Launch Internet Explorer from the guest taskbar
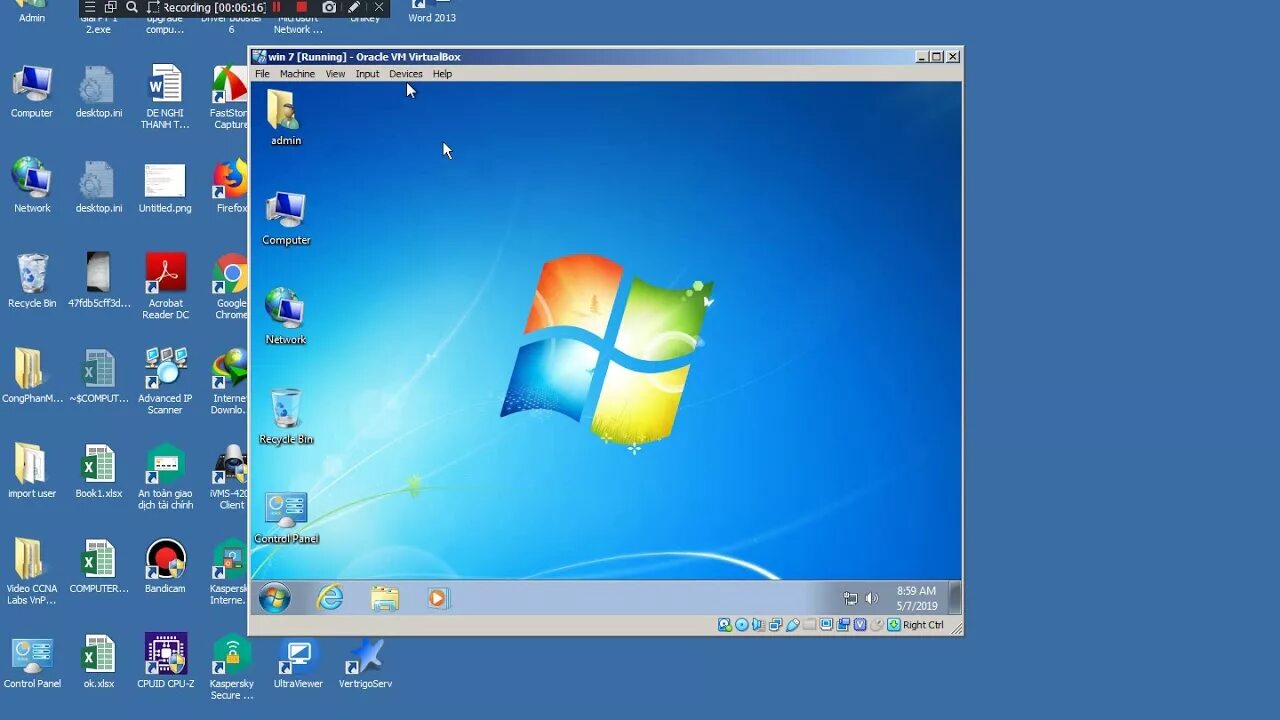The width and height of the screenshot is (1280, 720). (329, 598)
